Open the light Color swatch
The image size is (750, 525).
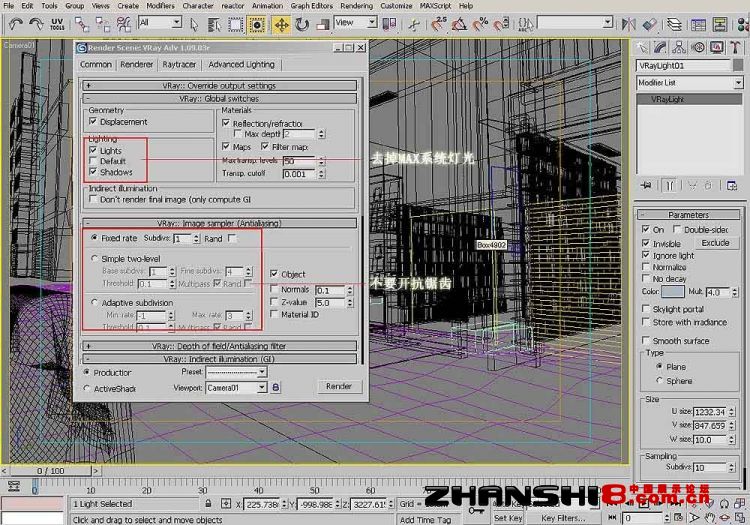tap(673, 291)
